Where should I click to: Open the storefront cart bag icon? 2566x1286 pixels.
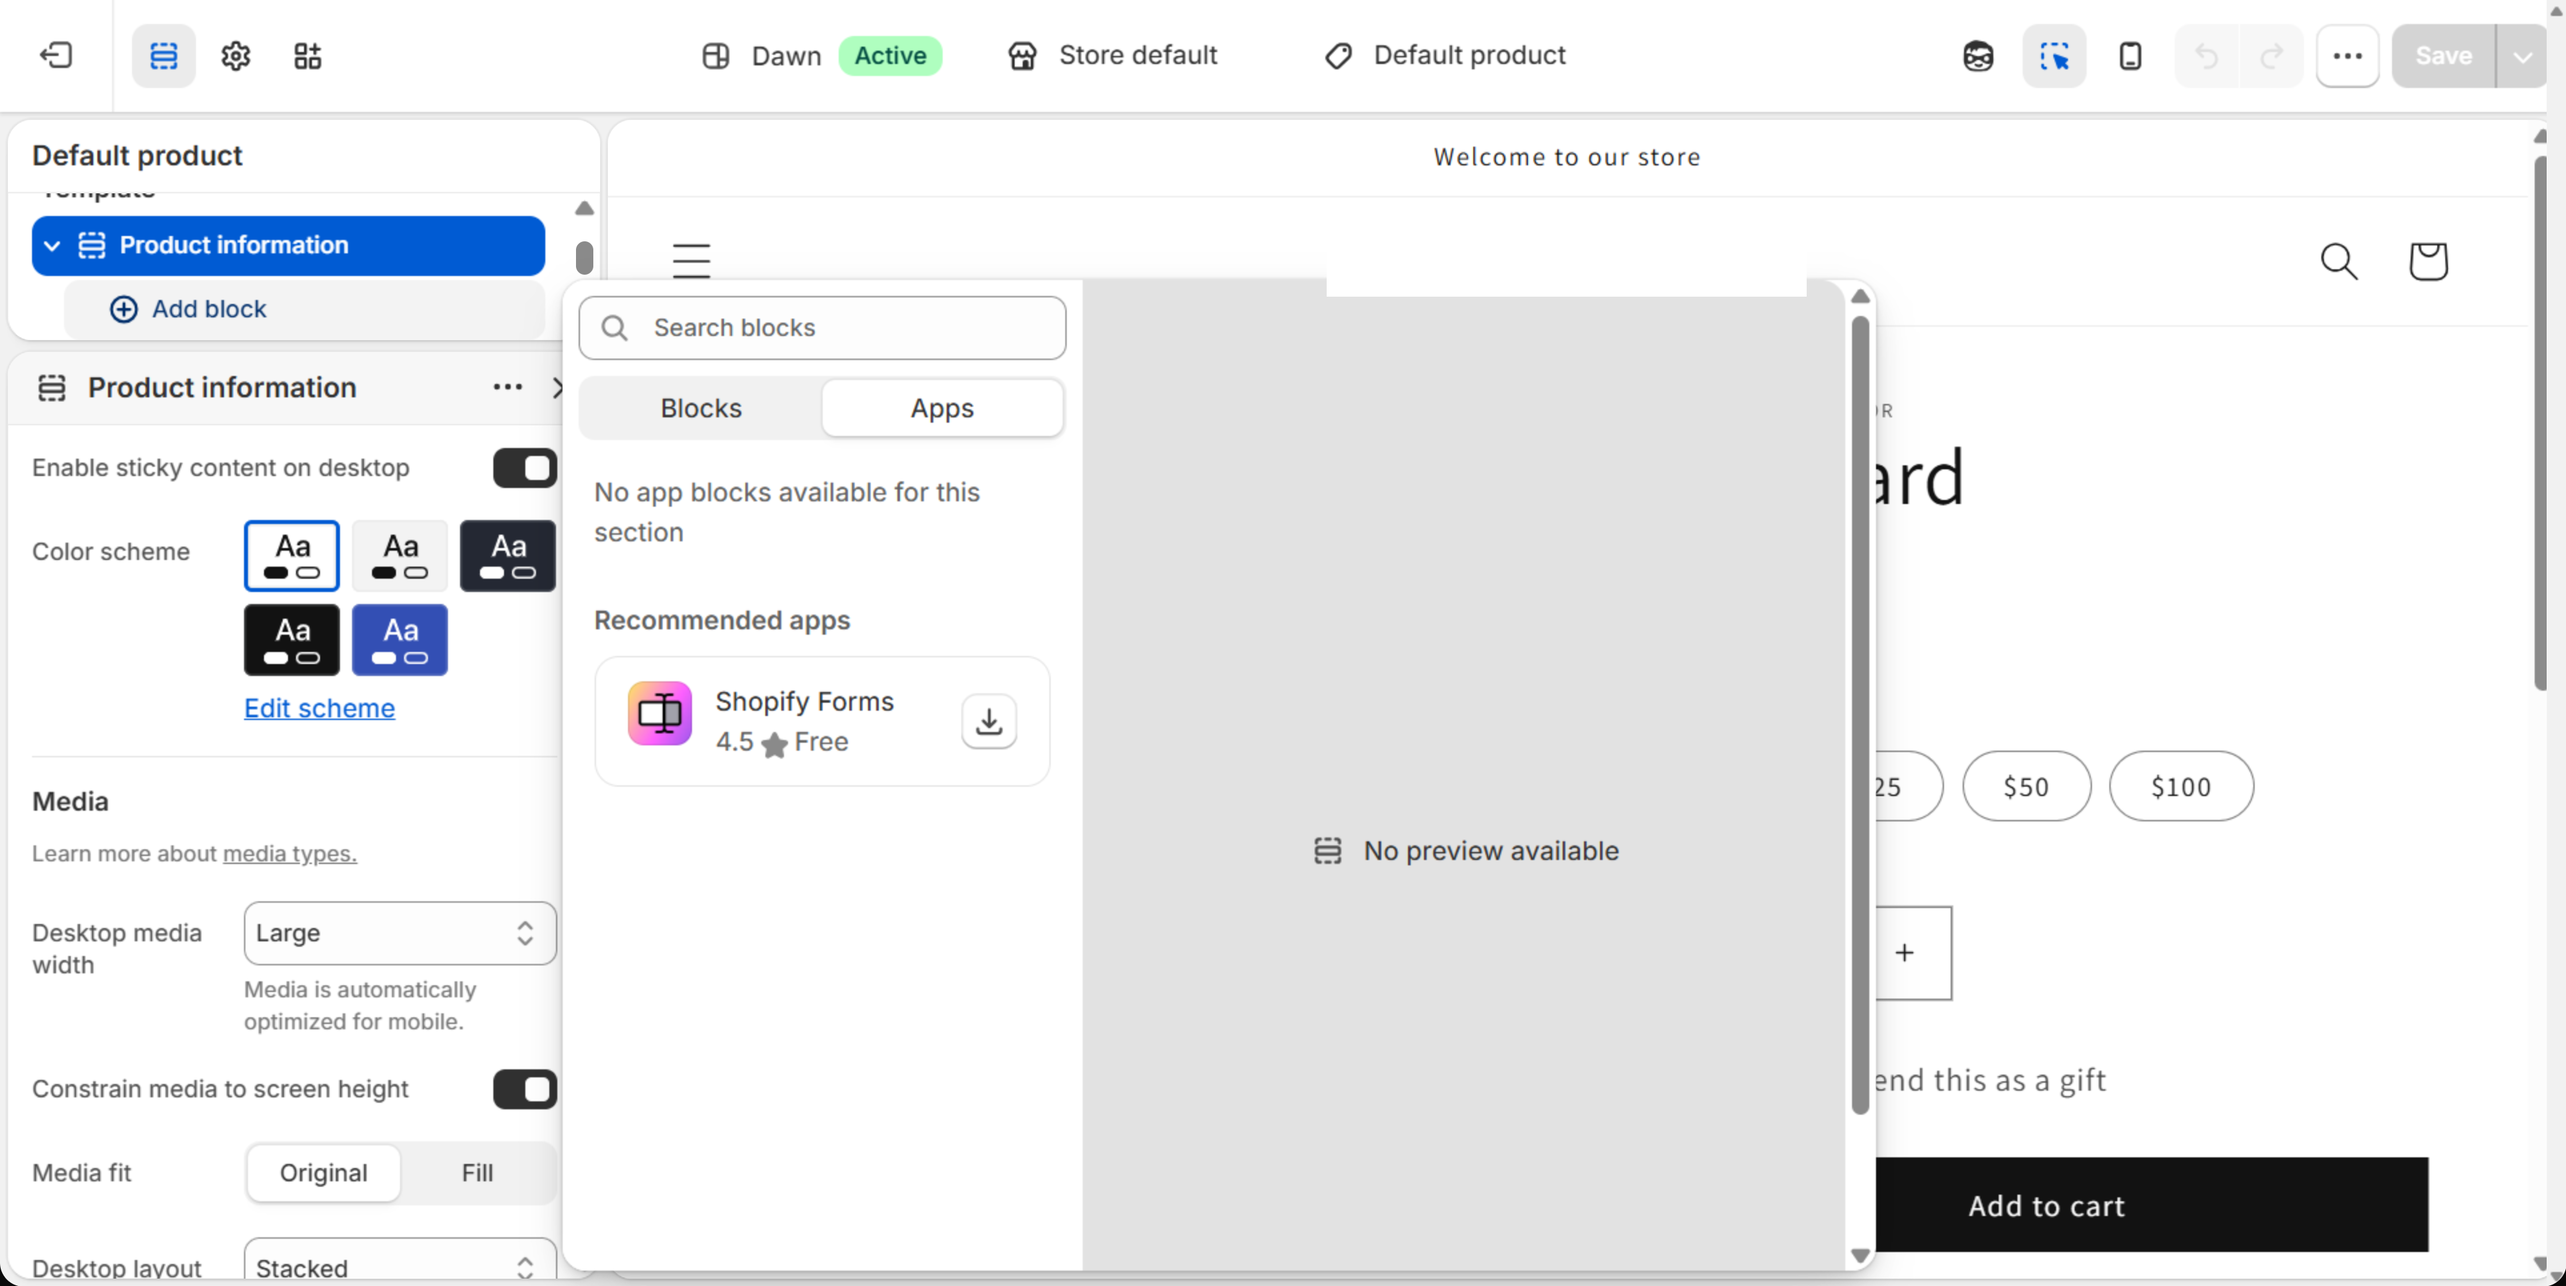2428,261
